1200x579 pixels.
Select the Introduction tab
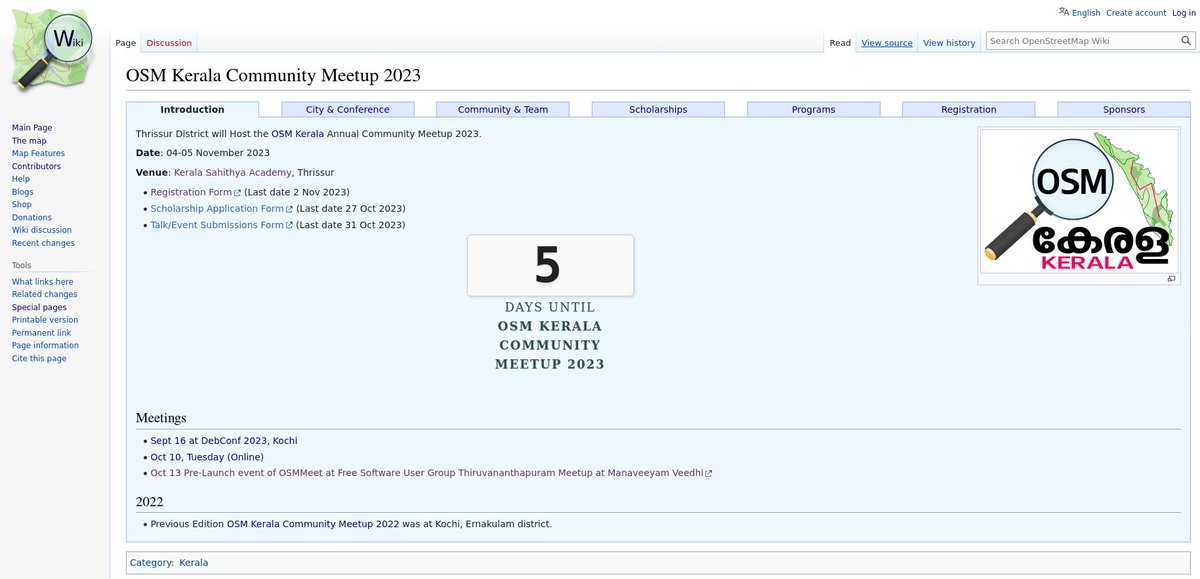coord(192,109)
